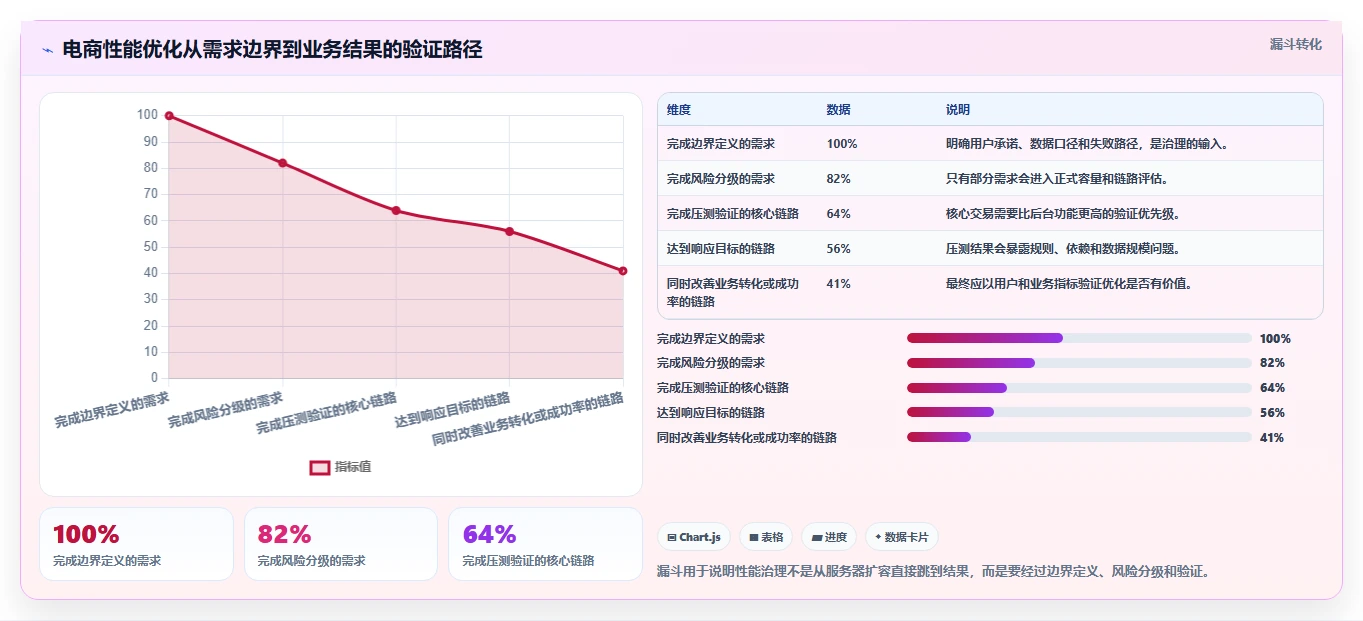Click progress list label 完成风险分级的需求
The width and height of the screenshot is (1363, 621).
click(x=711, y=363)
